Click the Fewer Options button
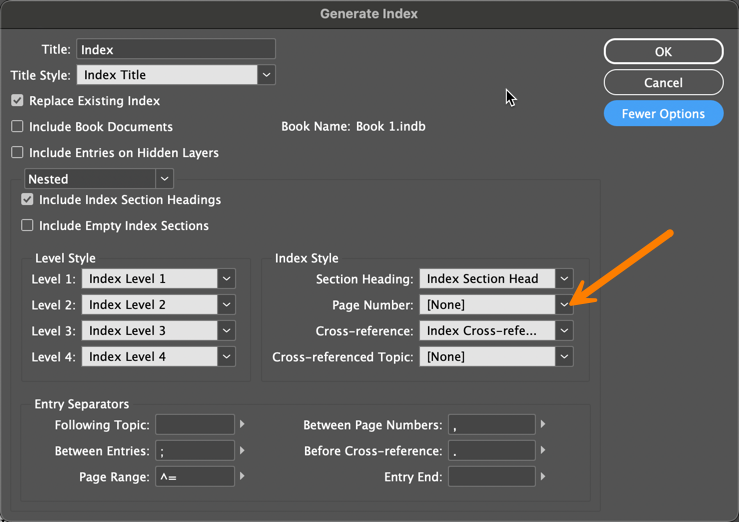The height and width of the screenshot is (522, 739). click(x=663, y=114)
